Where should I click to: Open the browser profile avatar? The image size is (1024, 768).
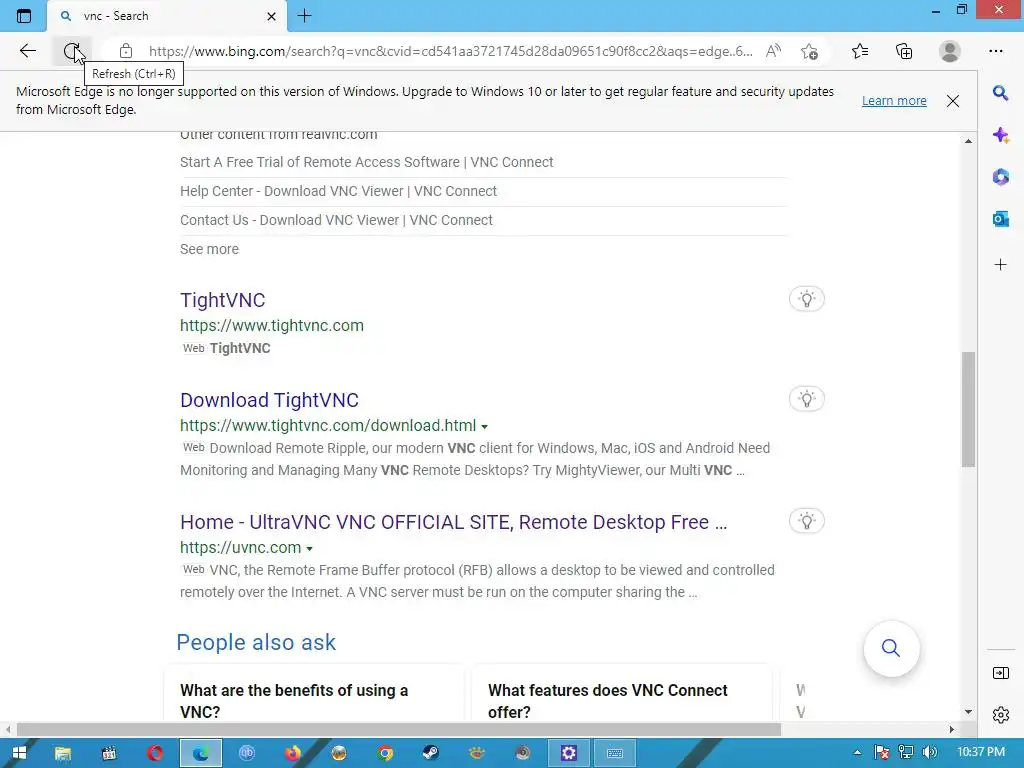tap(950, 51)
